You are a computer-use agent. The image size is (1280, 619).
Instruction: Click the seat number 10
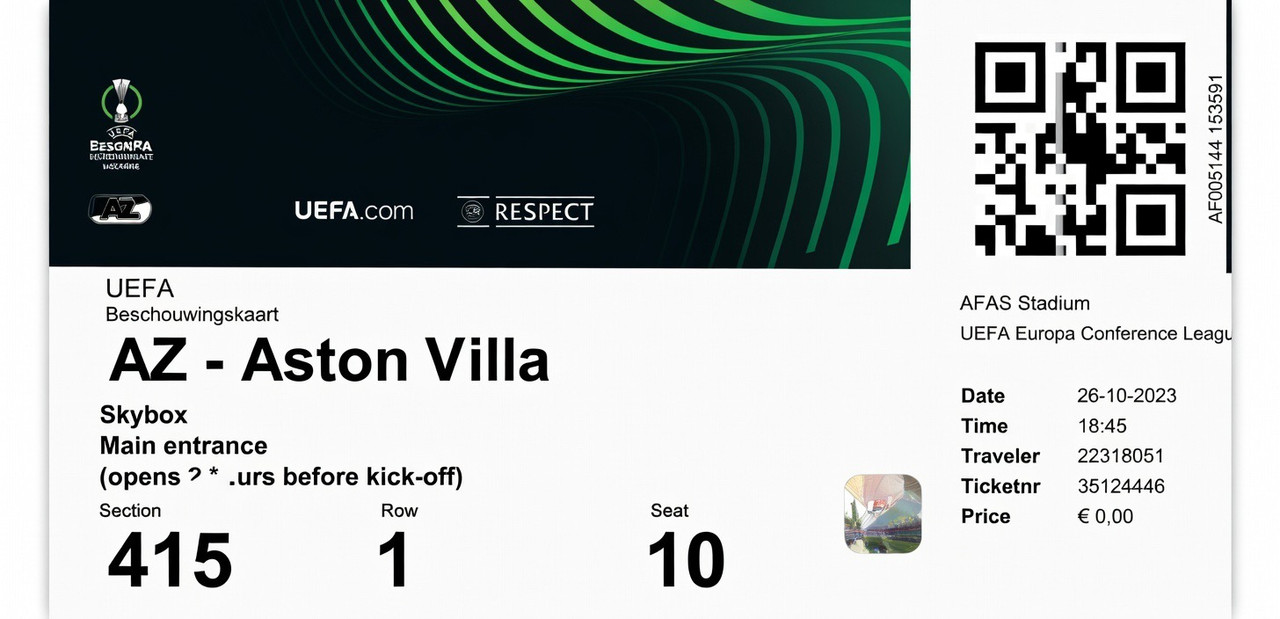[685, 560]
